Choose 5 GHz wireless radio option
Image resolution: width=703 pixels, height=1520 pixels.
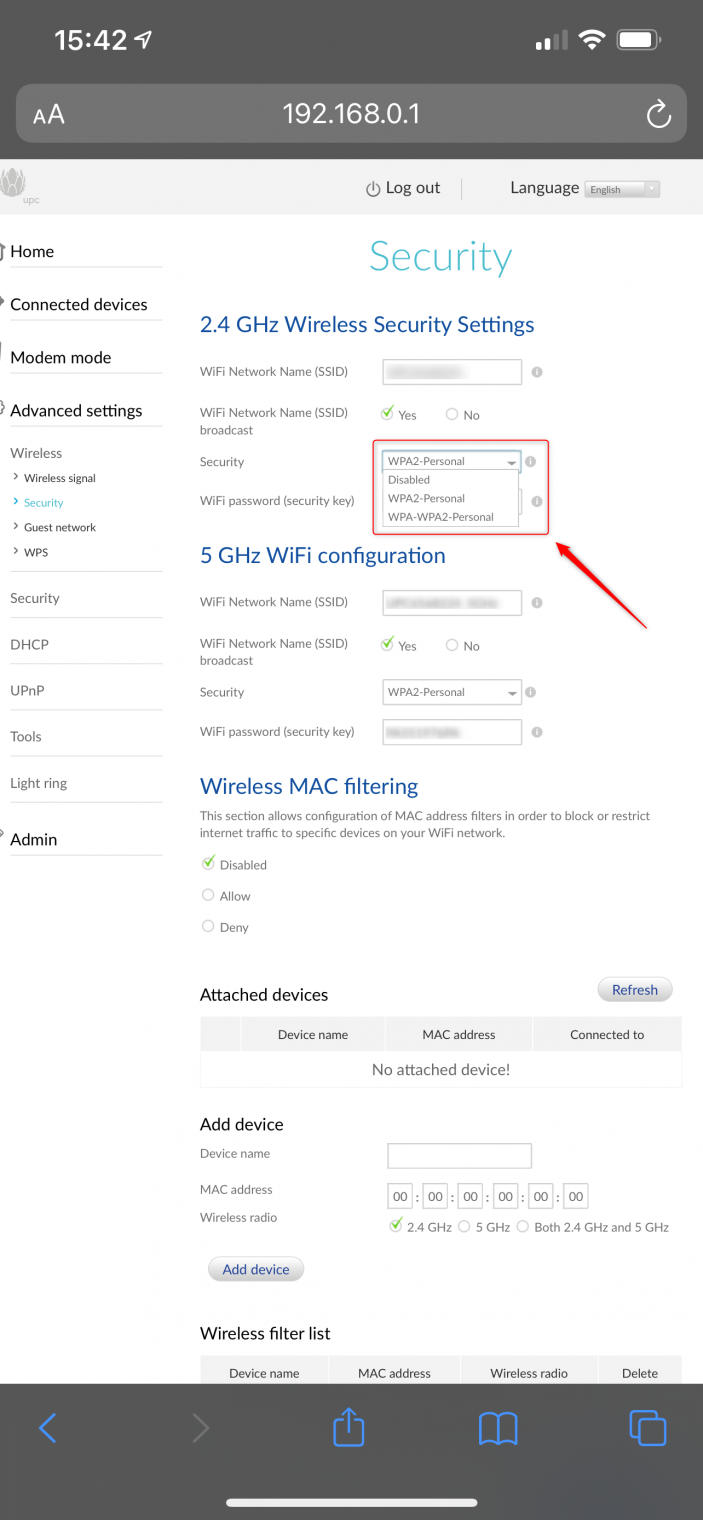pyautogui.click(x=464, y=1227)
